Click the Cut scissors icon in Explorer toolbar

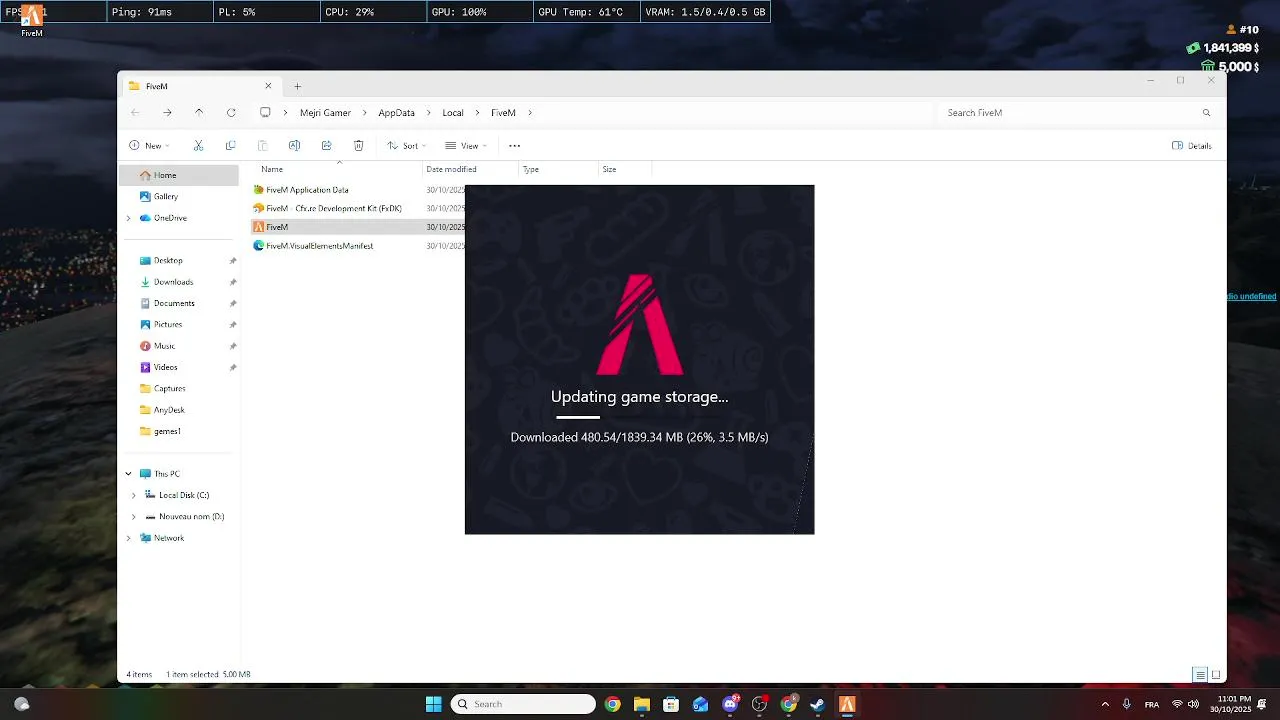point(198,145)
